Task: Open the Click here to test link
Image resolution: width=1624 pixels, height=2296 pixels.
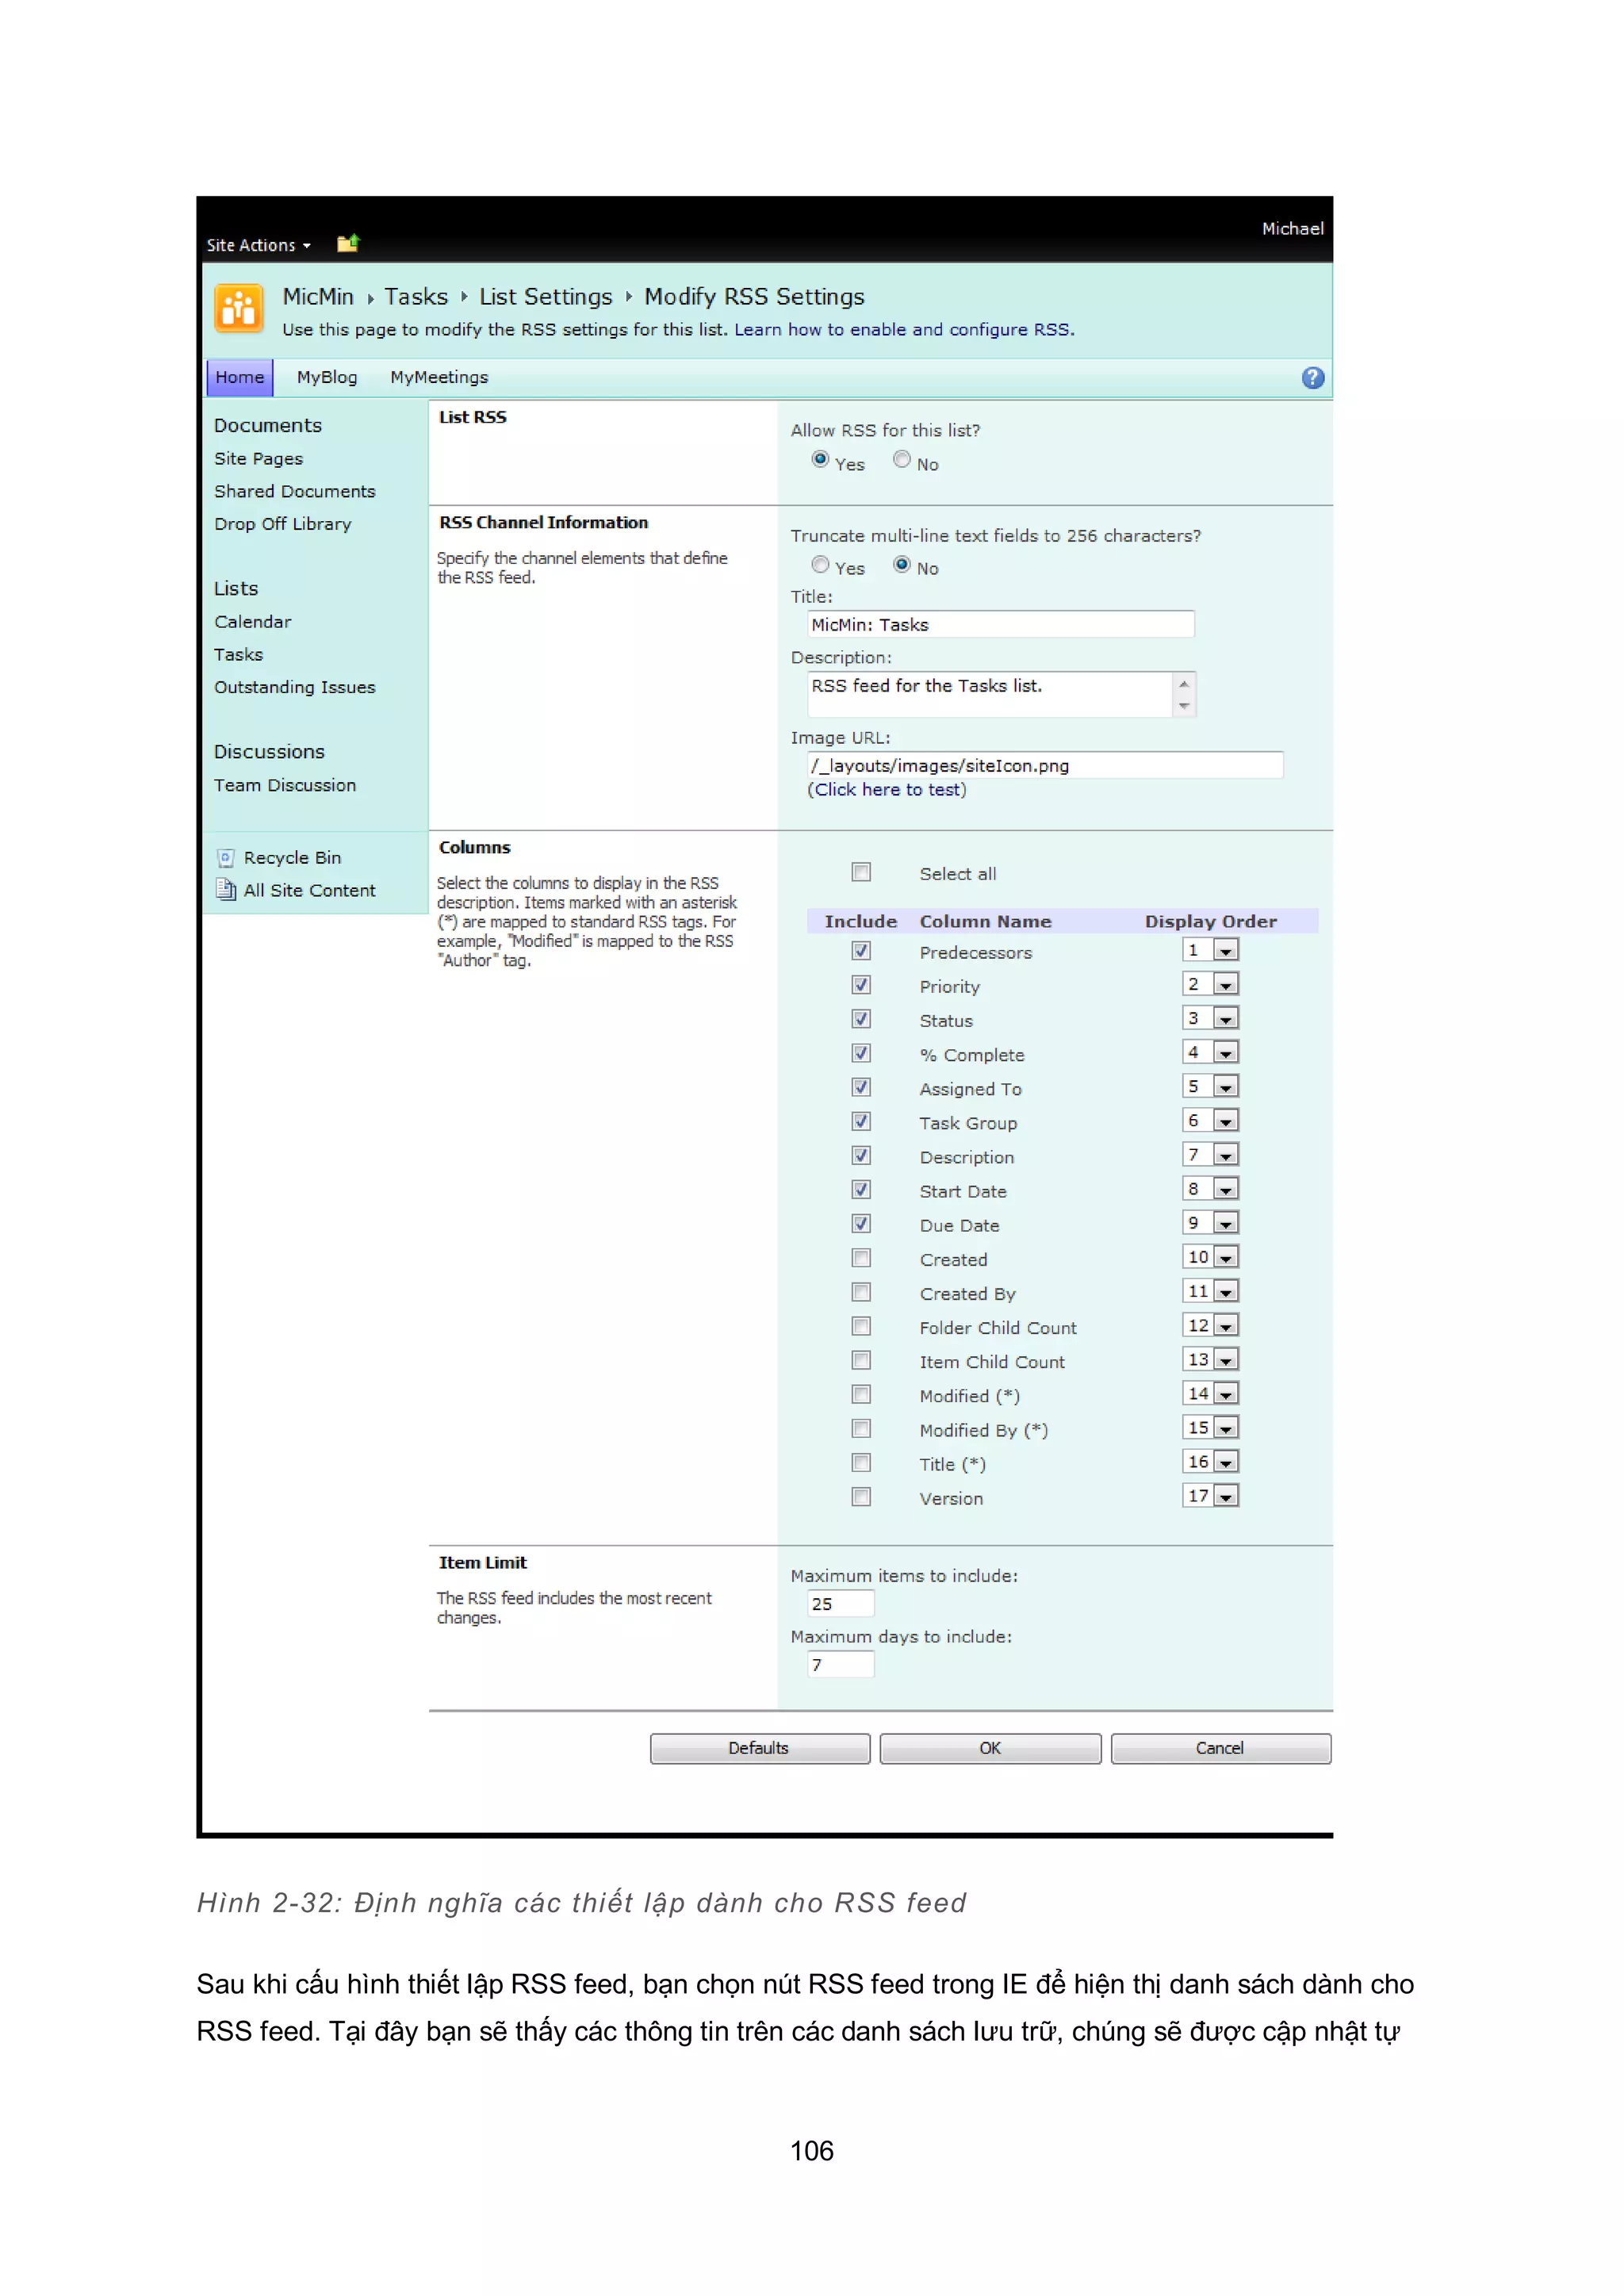Action: (x=887, y=789)
